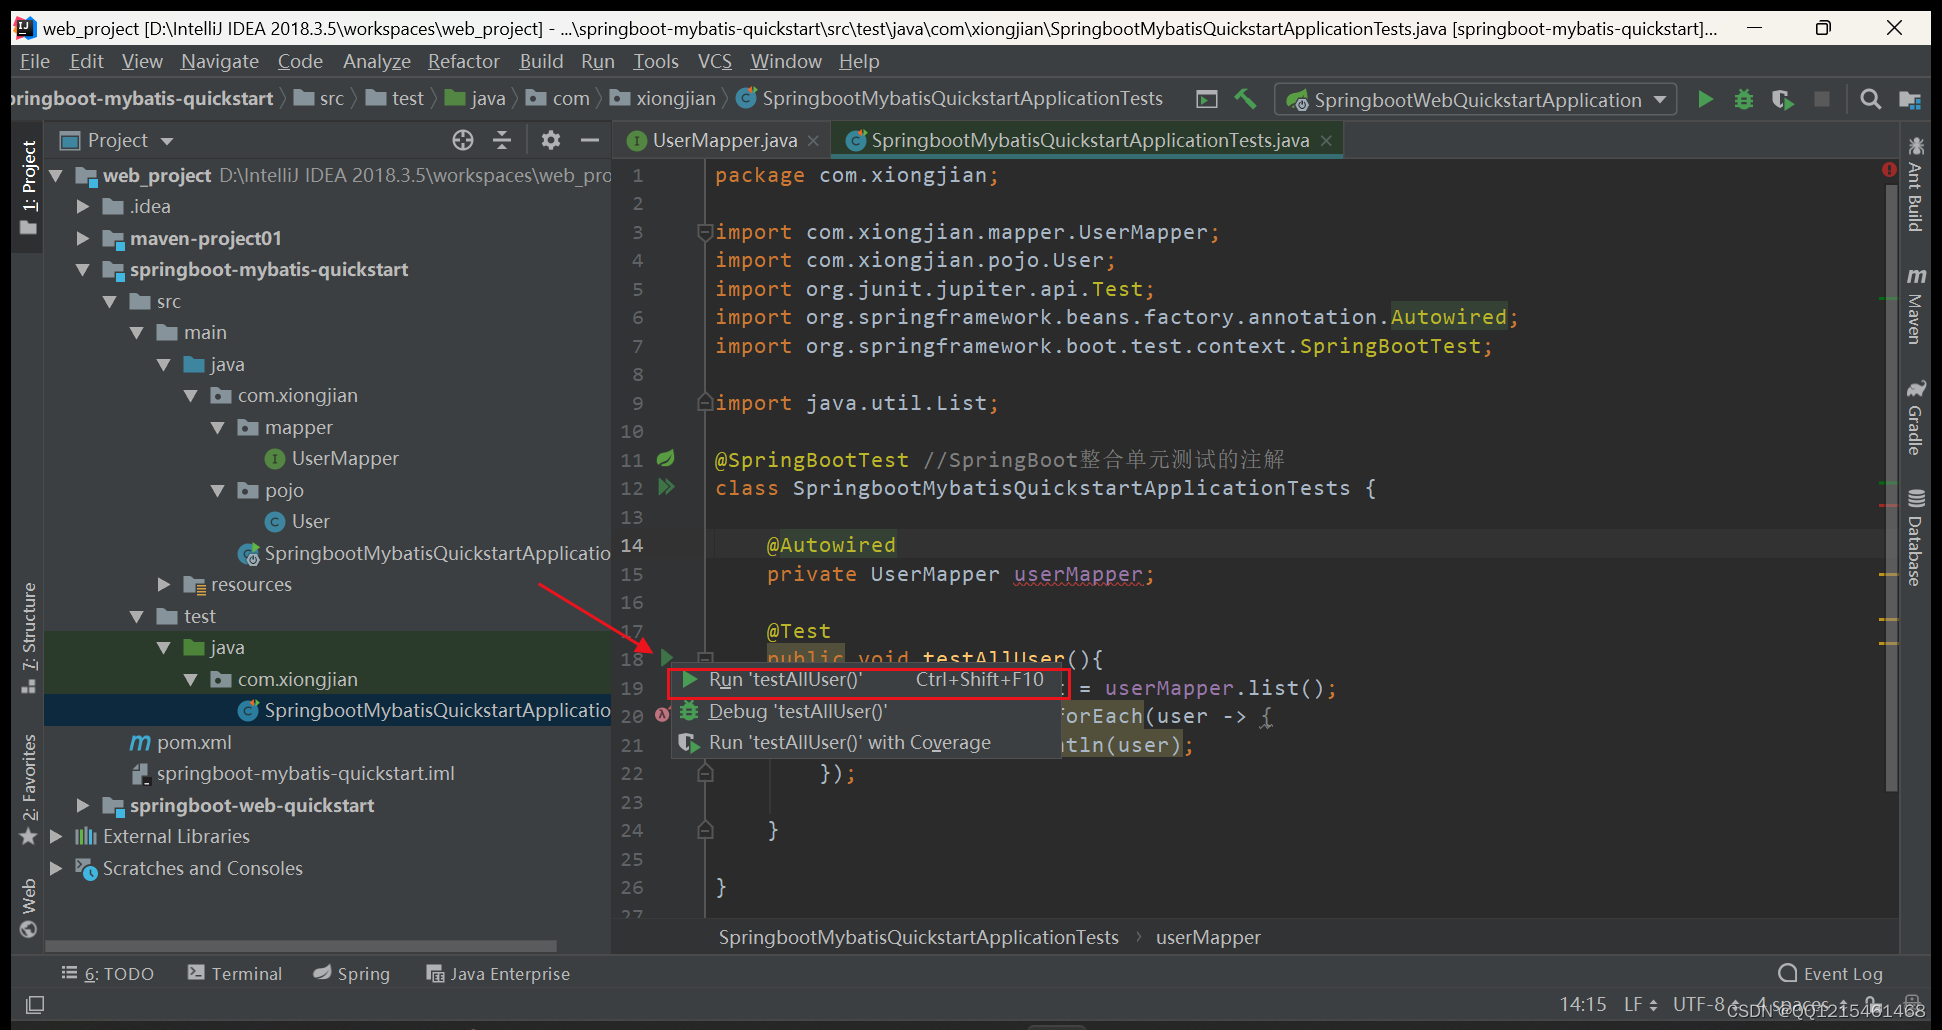Viewport: 1942px width, 1030px height.
Task: Open the Database side panel
Action: 1914,537
